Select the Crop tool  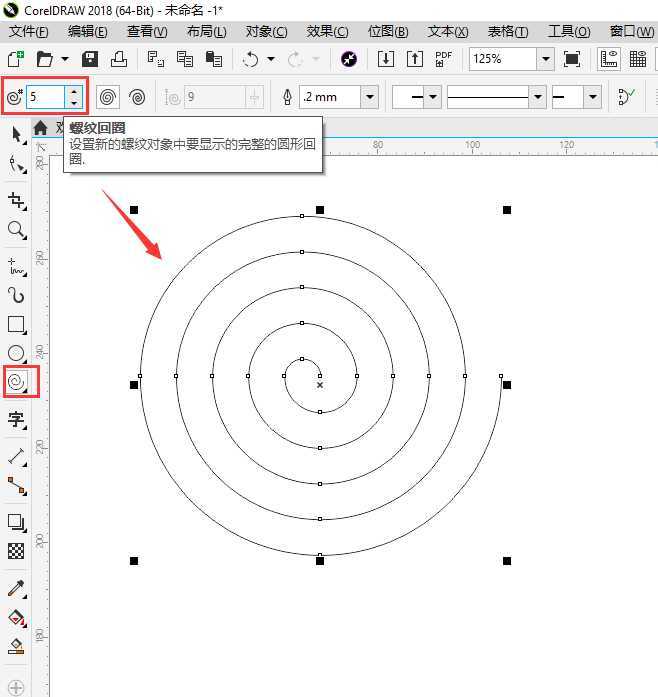(16, 200)
